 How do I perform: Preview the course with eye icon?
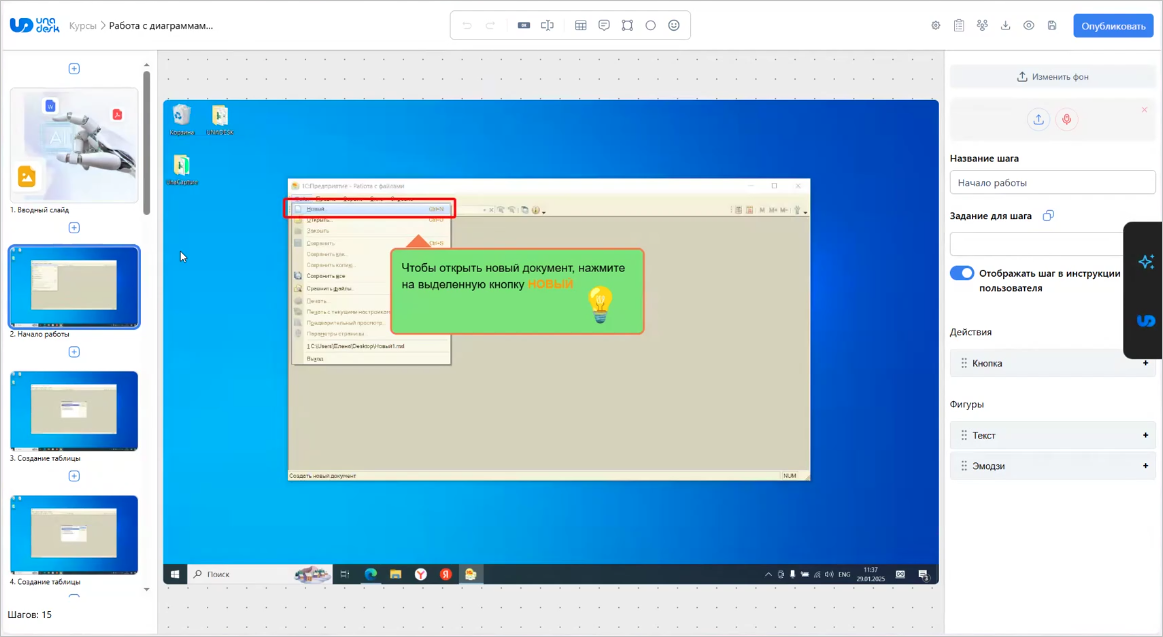(x=1029, y=25)
